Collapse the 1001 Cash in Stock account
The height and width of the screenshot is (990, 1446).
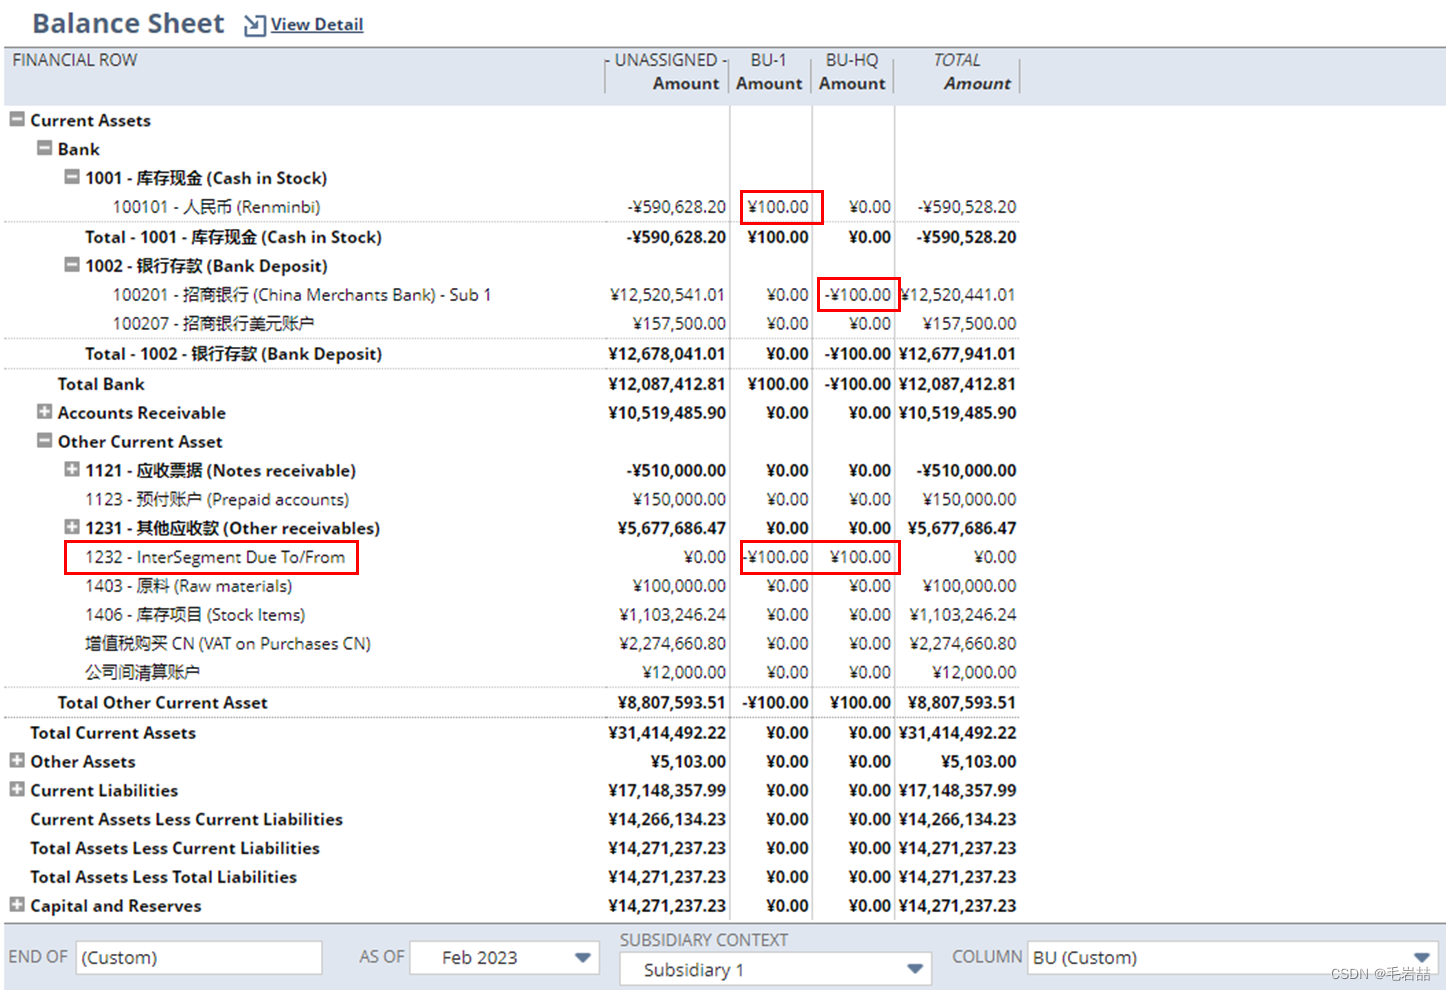[x=71, y=176]
